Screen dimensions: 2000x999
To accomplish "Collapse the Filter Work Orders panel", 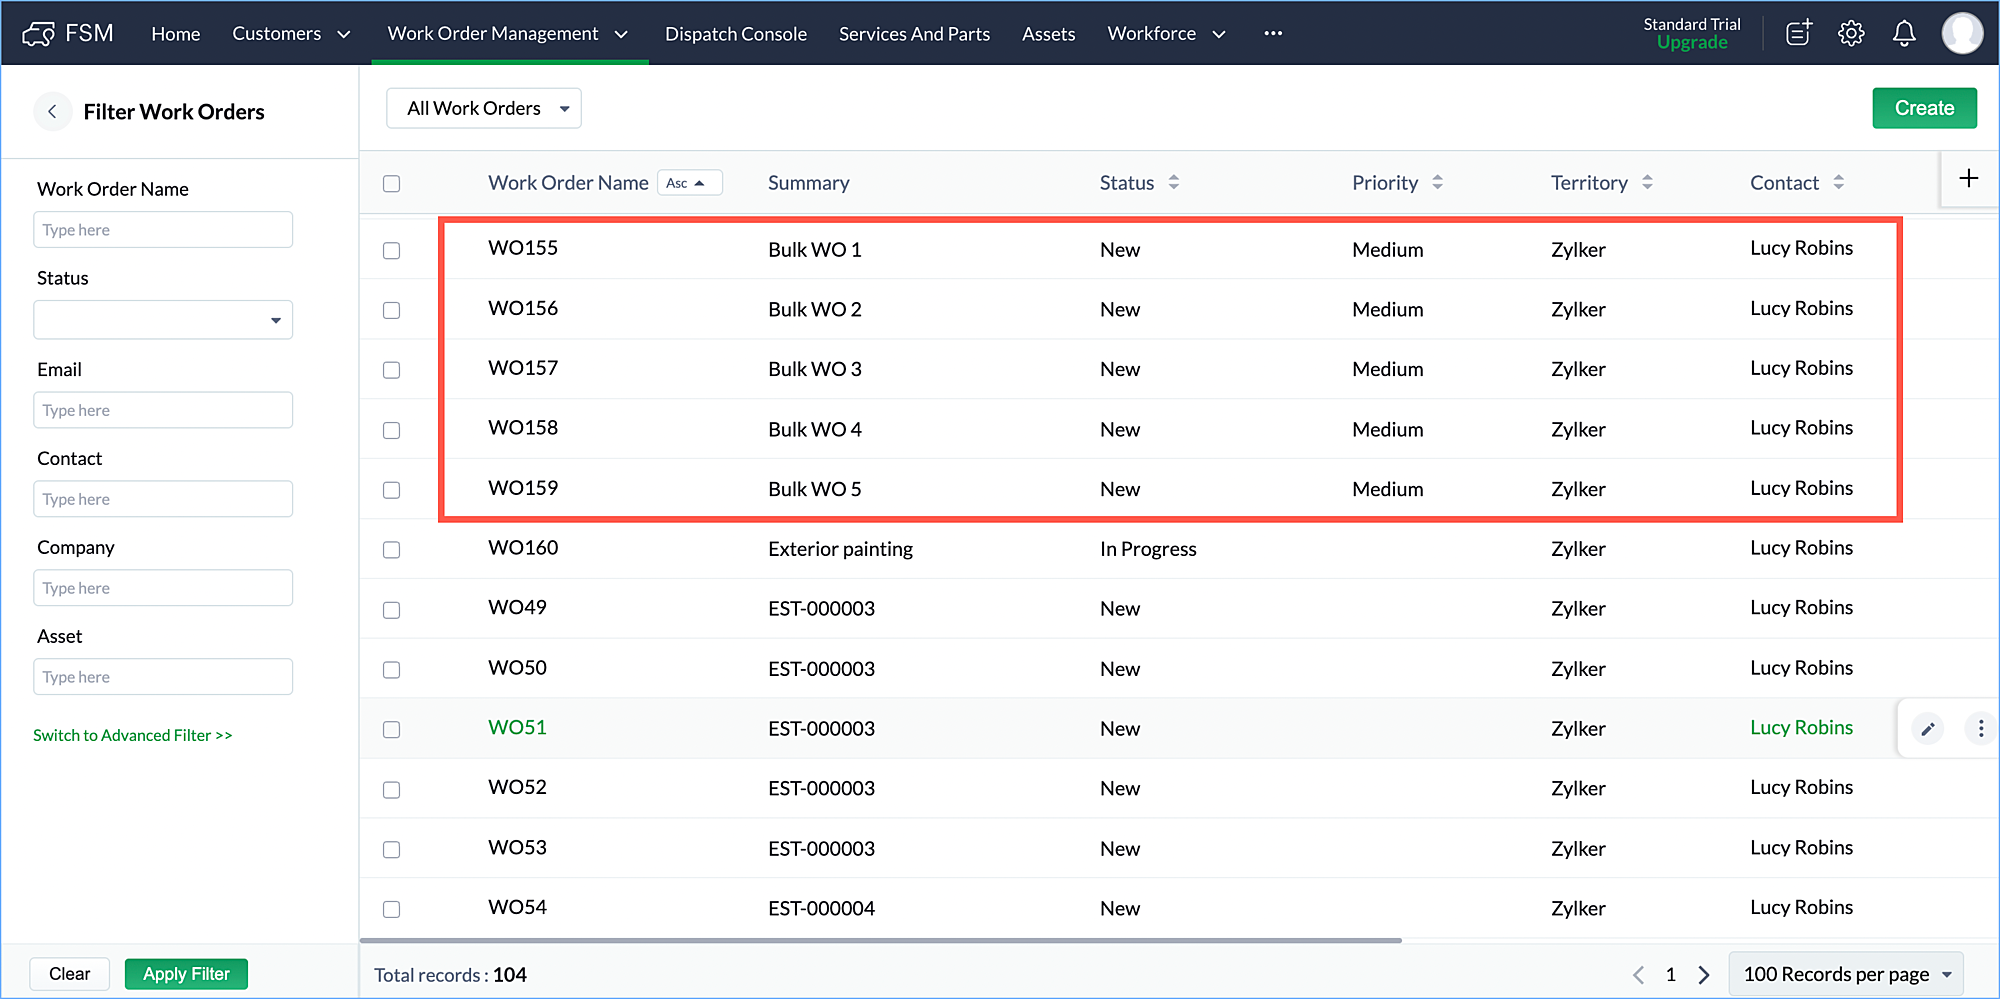I will point(52,112).
